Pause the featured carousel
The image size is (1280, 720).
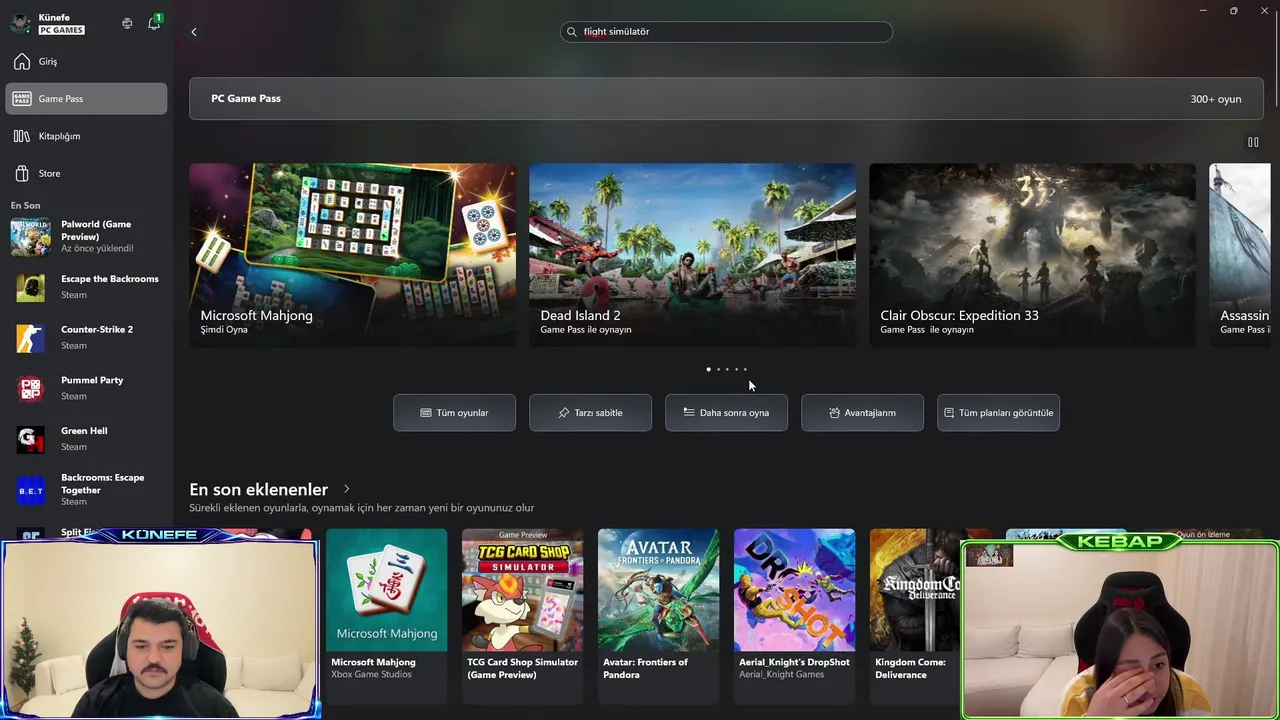pyautogui.click(x=1253, y=142)
